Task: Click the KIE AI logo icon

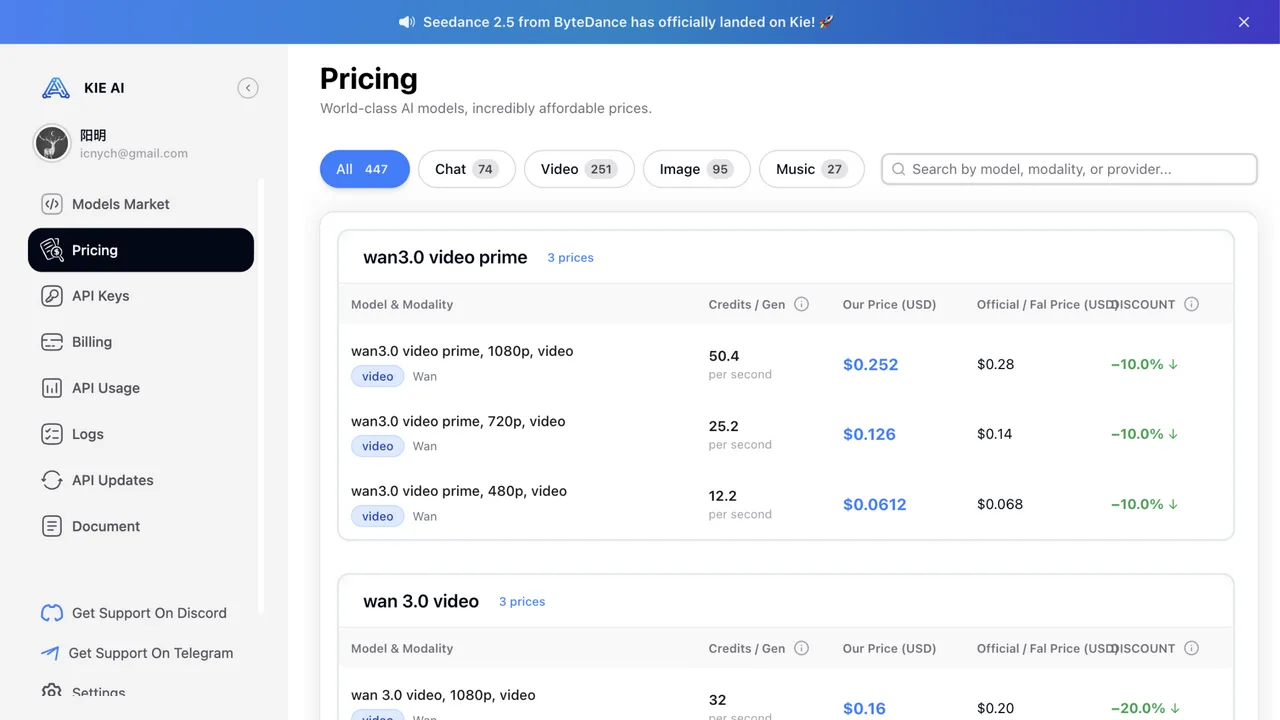Action: 55,88
